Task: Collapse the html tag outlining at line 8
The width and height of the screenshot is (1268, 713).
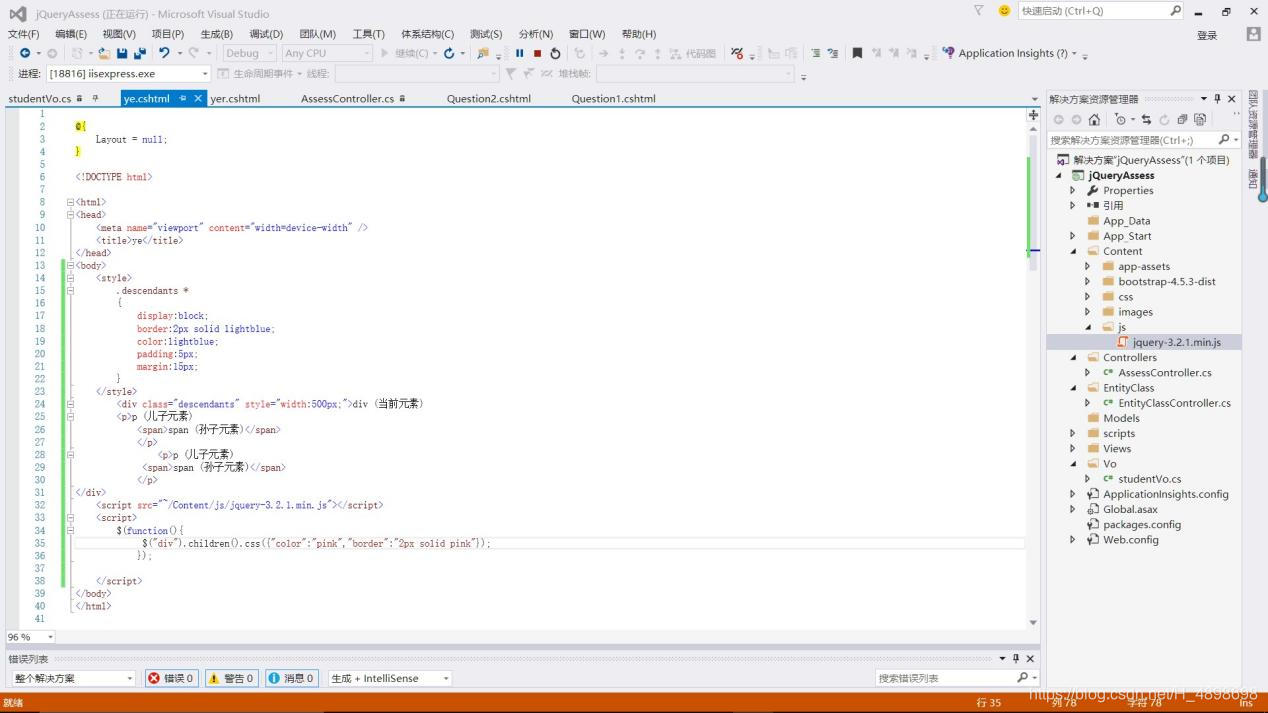Action: tap(70, 202)
